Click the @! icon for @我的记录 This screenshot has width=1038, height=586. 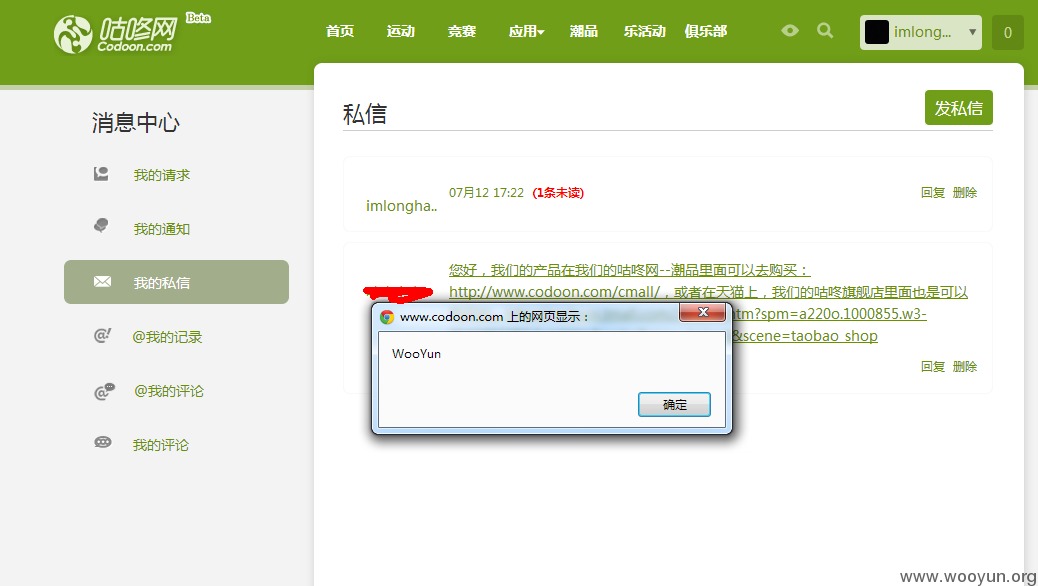[x=102, y=335]
